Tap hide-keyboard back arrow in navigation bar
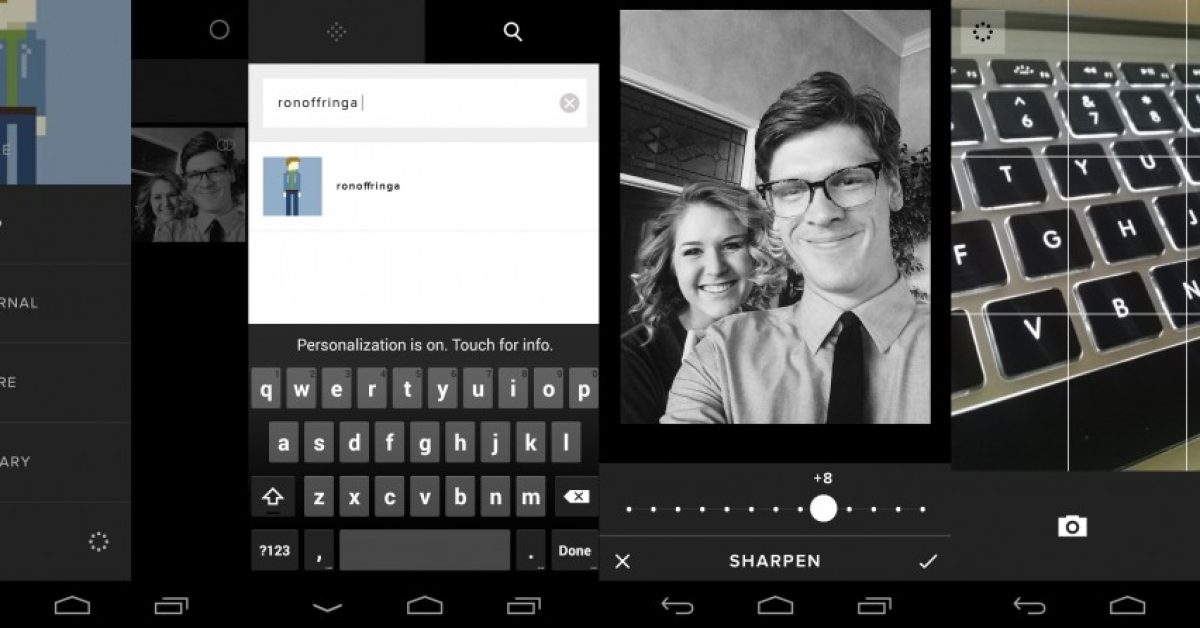The height and width of the screenshot is (628, 1200). click(x=327, y=605)
